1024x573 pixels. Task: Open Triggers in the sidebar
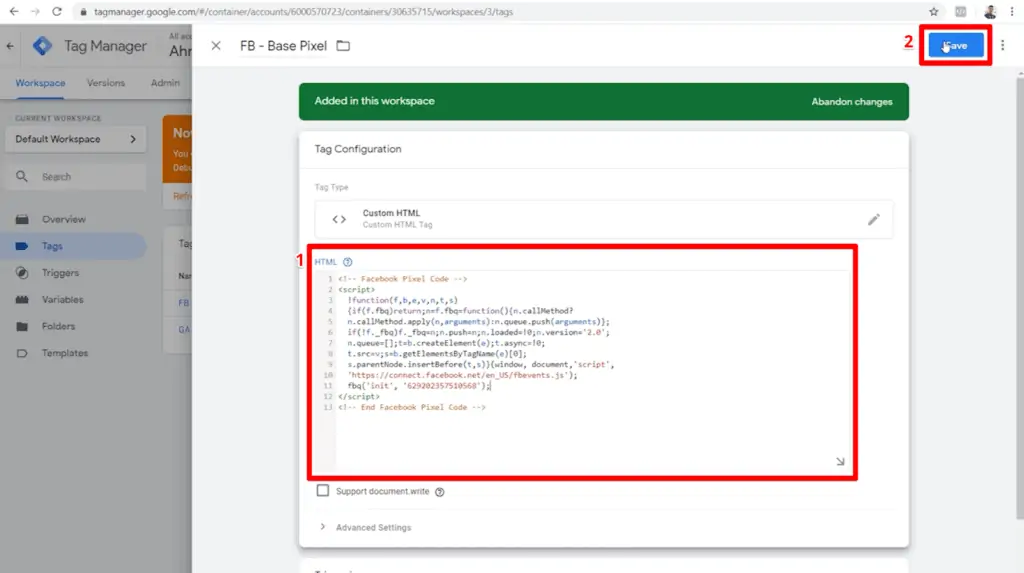[60, 273]
